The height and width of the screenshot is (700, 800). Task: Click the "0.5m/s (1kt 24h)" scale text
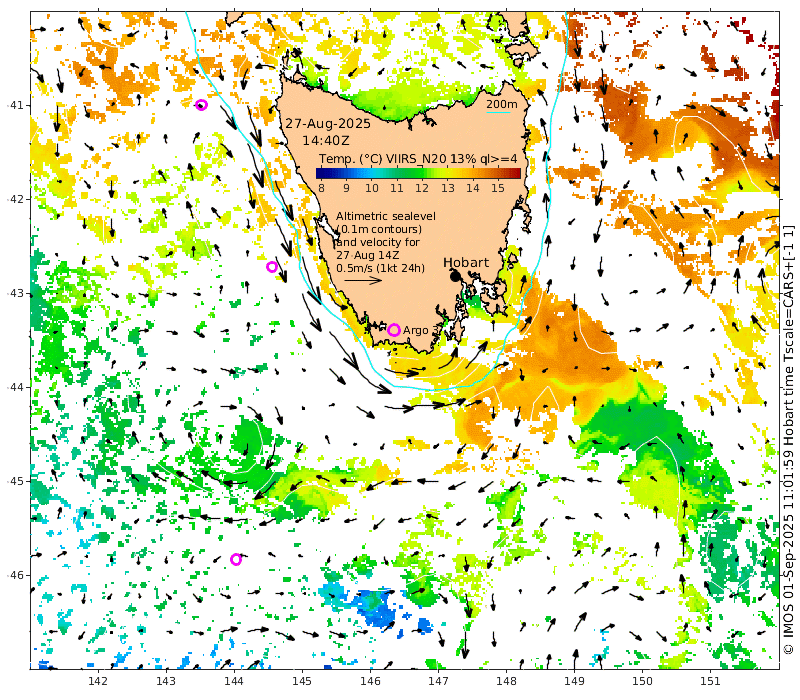point(380,268)
